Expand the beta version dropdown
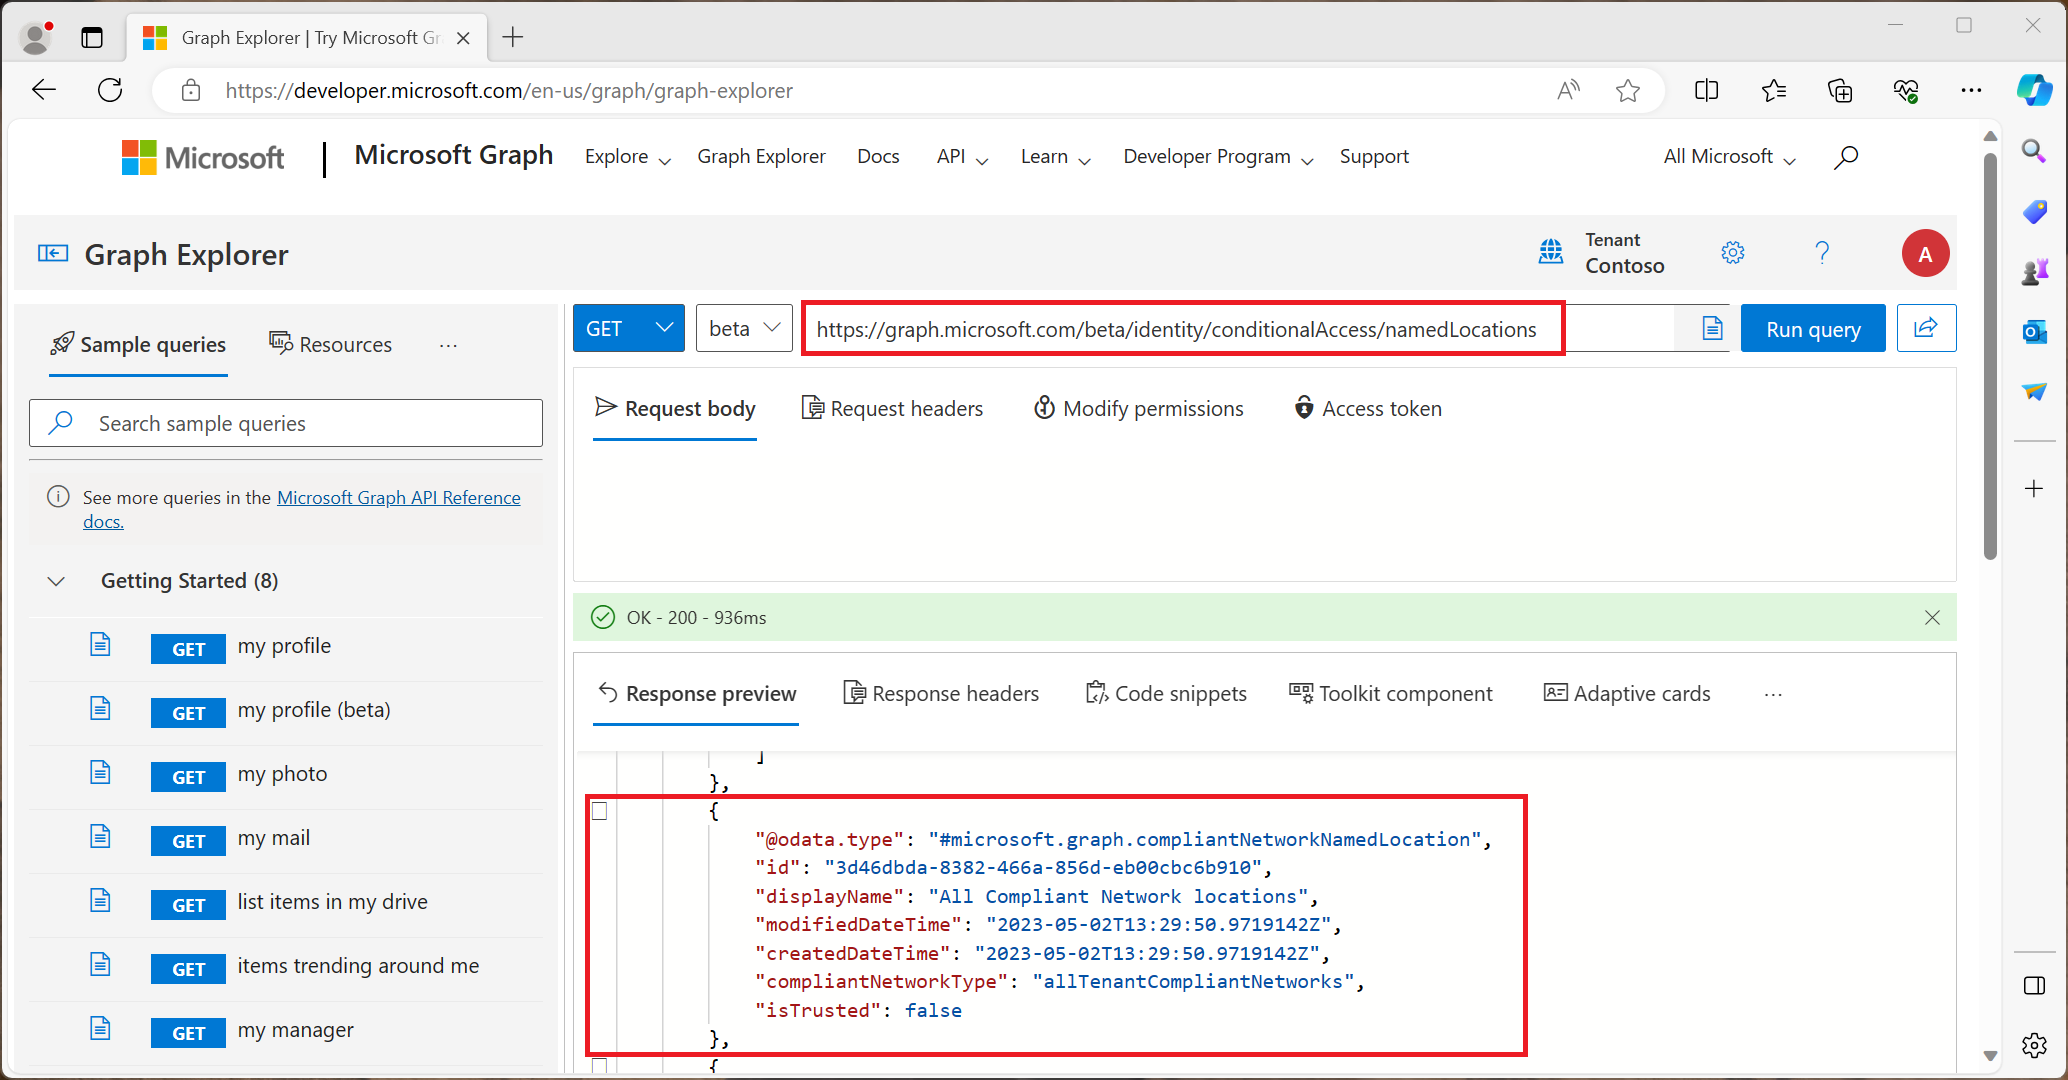Image resolution: width=2068 pixels, height=1080 pixels. click(744, 328)
